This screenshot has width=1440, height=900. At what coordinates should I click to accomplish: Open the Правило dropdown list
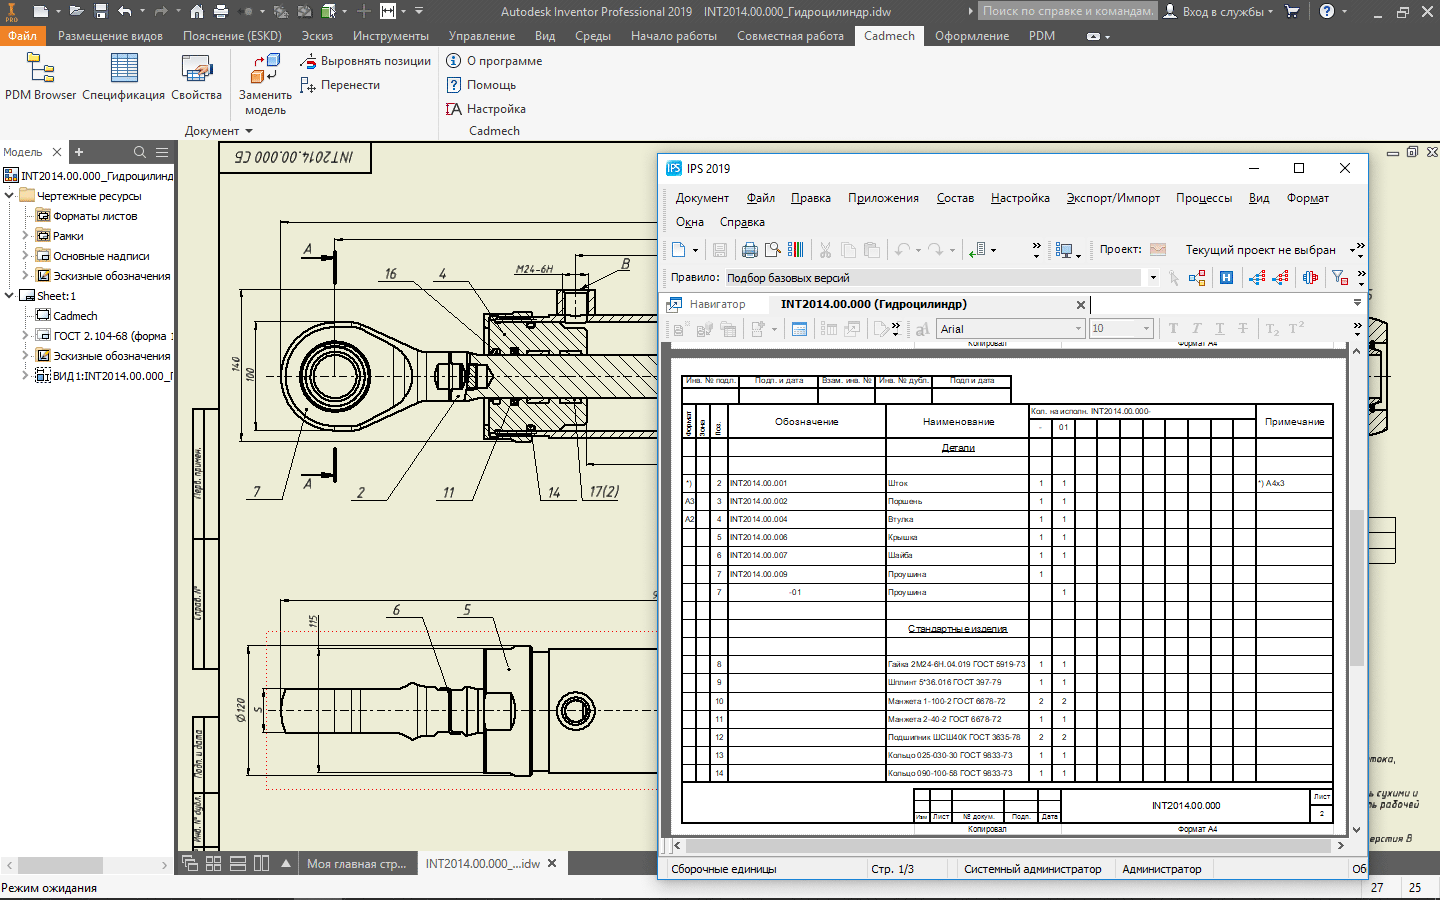tap(1153, 278)
